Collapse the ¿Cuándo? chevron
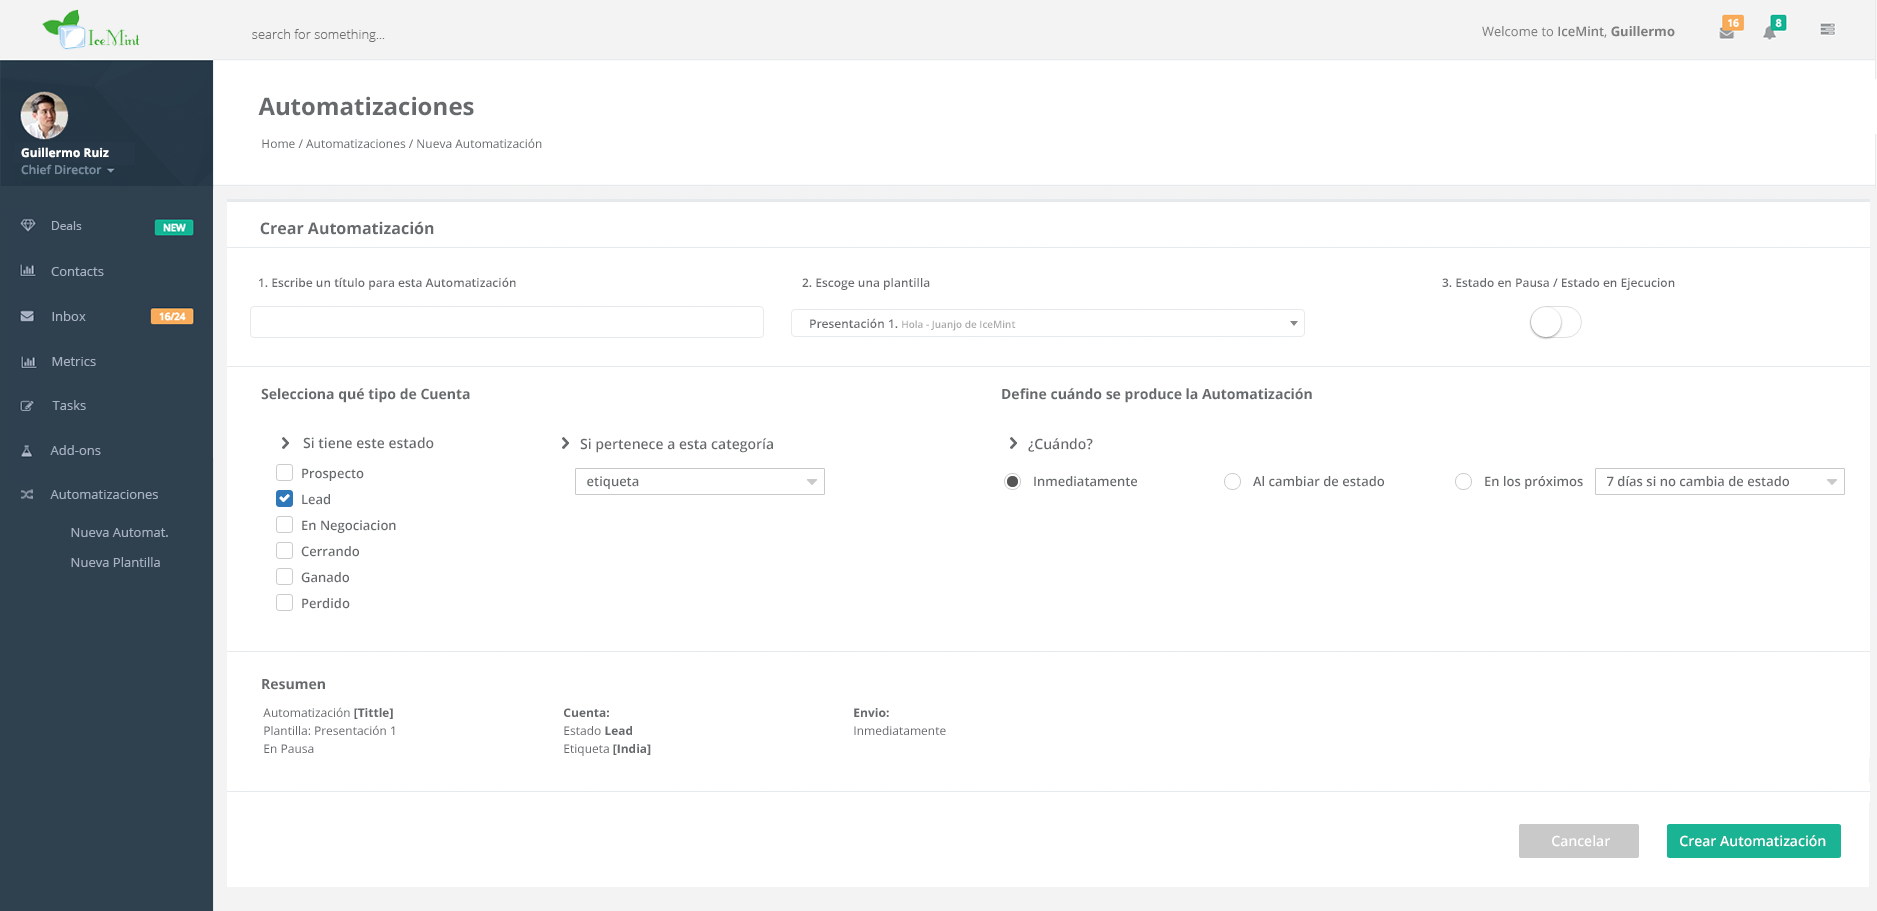This screenshot has height=911, width=1877. pos(1013,444)
